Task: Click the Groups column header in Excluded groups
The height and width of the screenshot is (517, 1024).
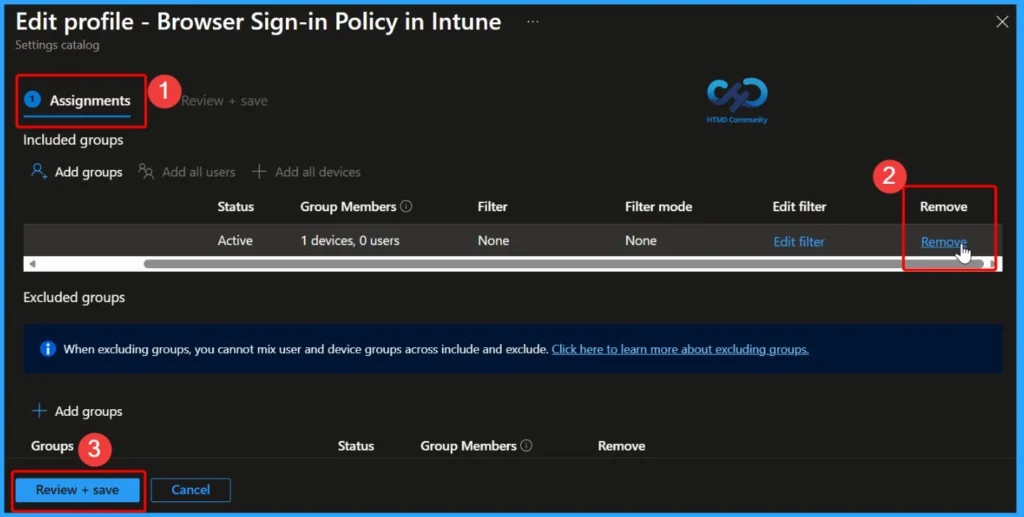Action: tap(52, 446)
